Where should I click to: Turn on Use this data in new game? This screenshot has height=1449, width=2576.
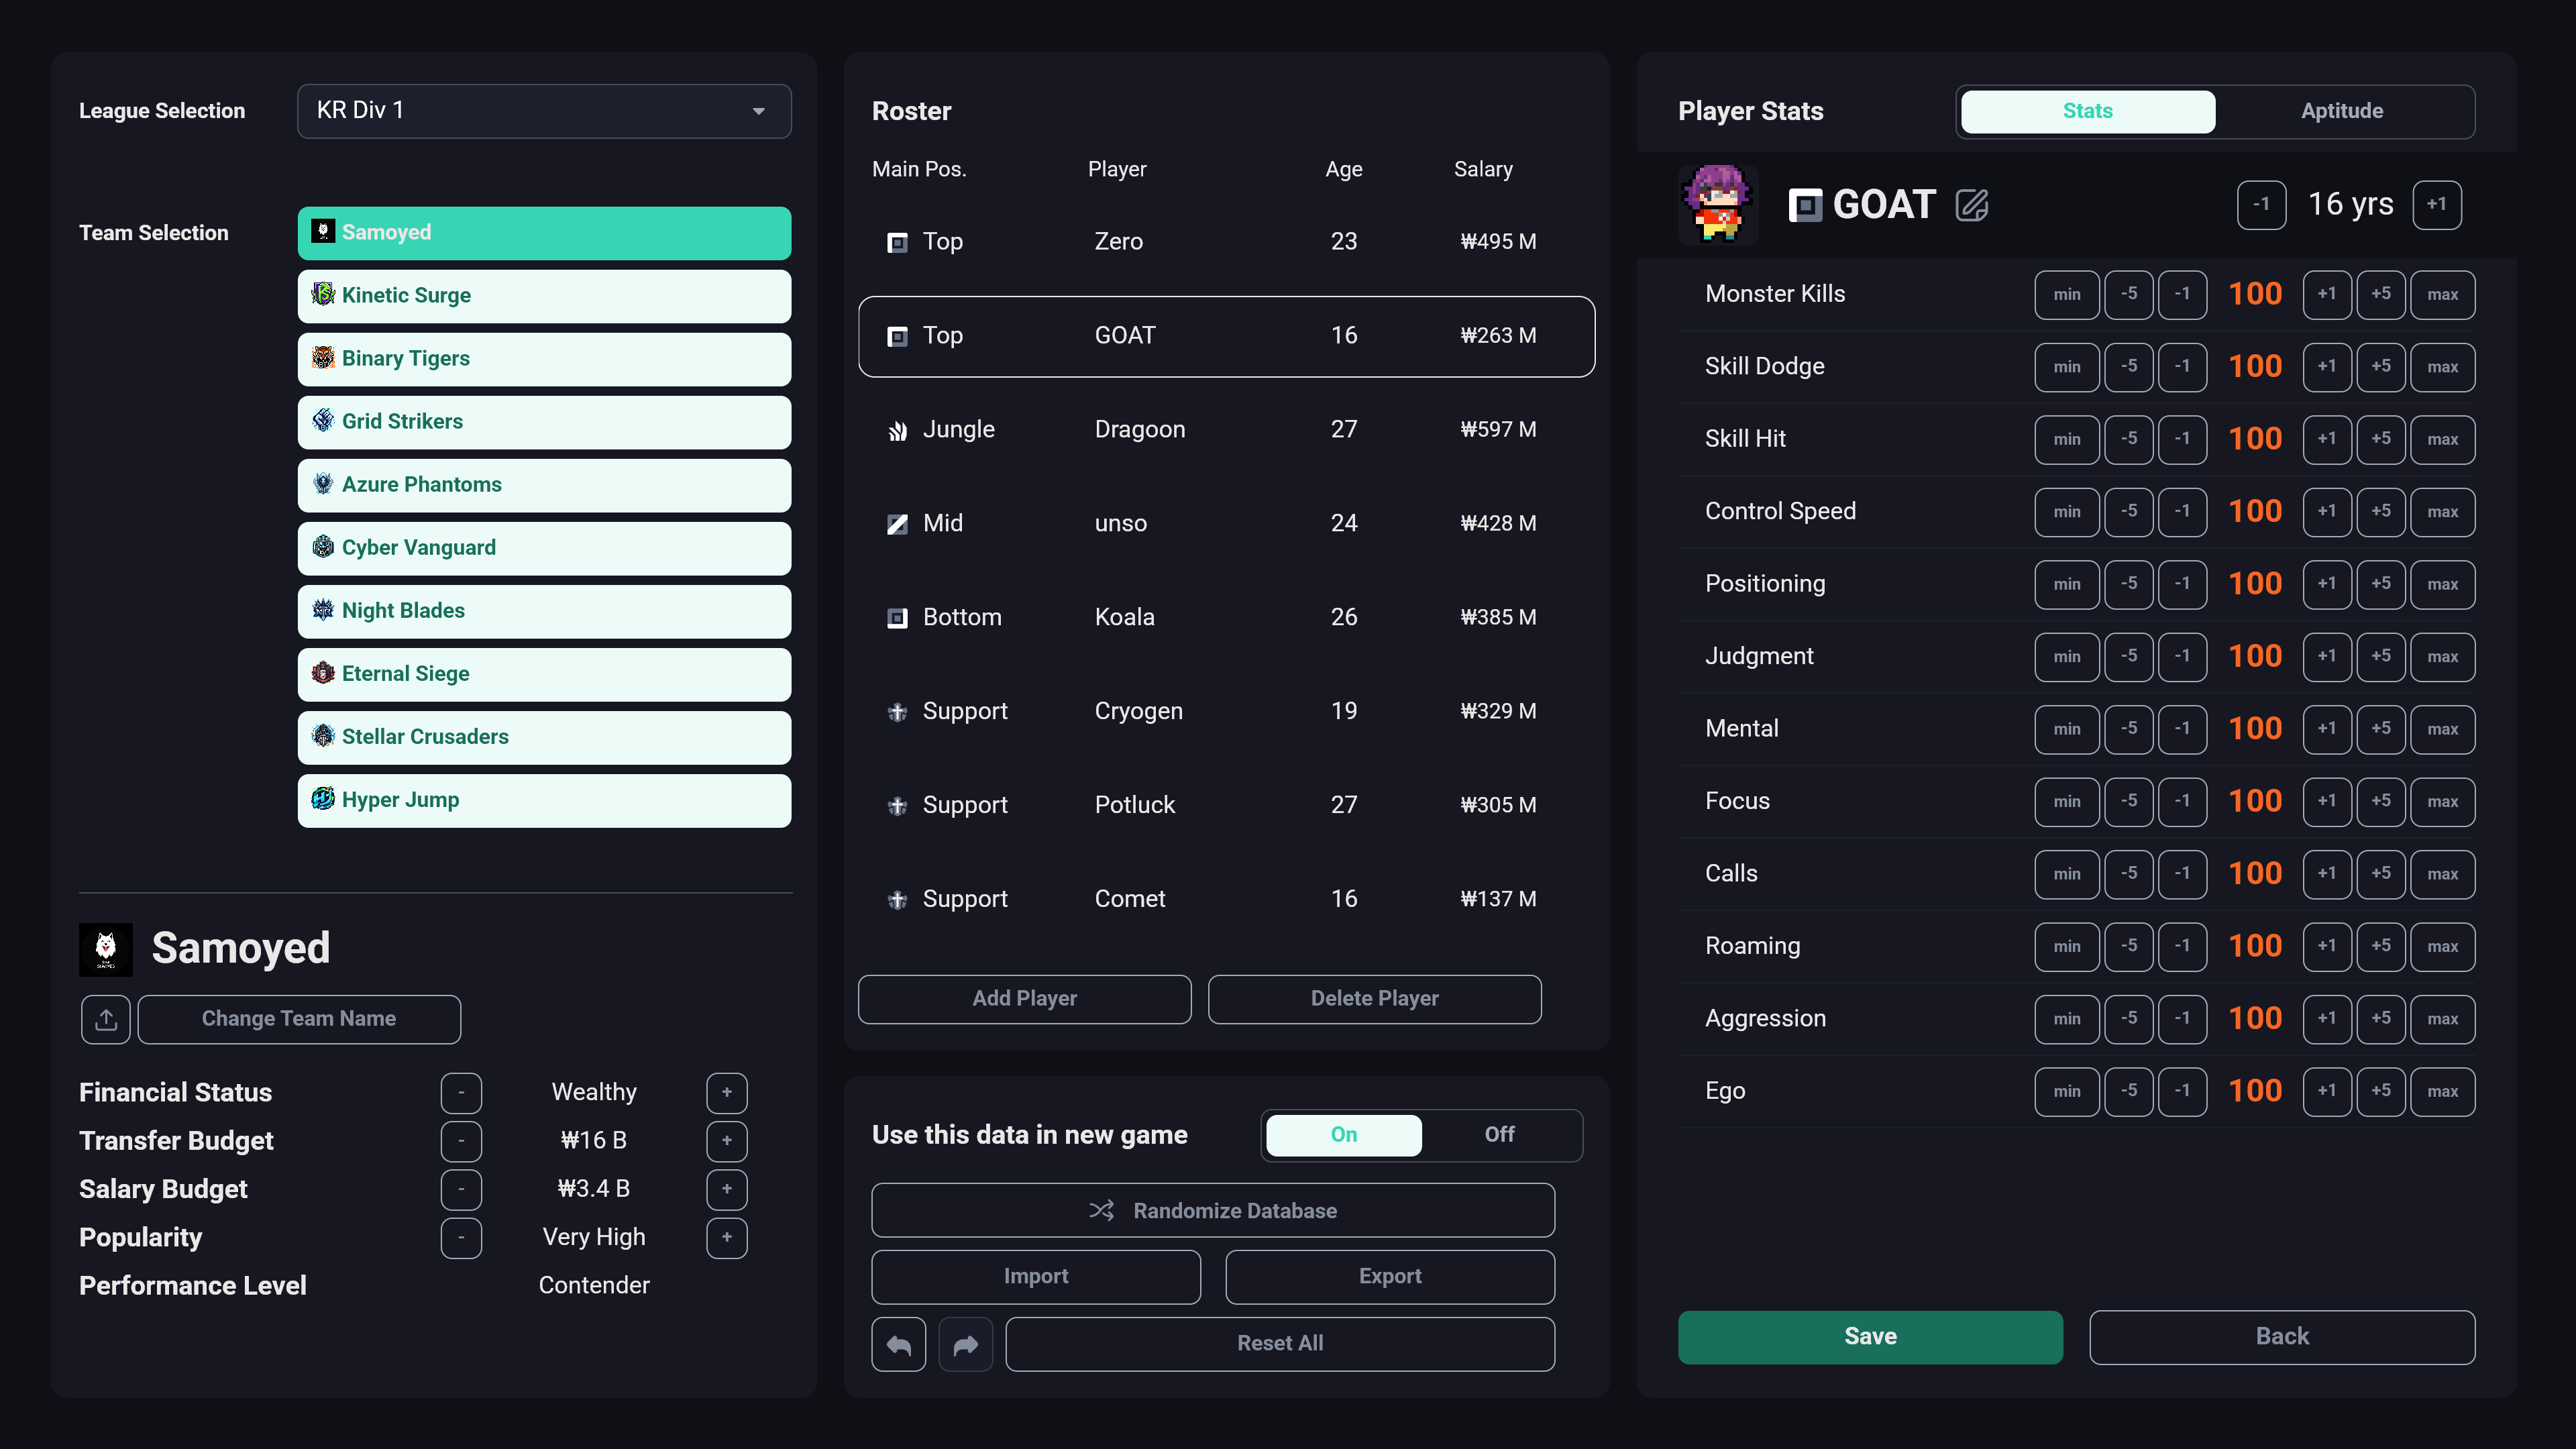1343,1135
